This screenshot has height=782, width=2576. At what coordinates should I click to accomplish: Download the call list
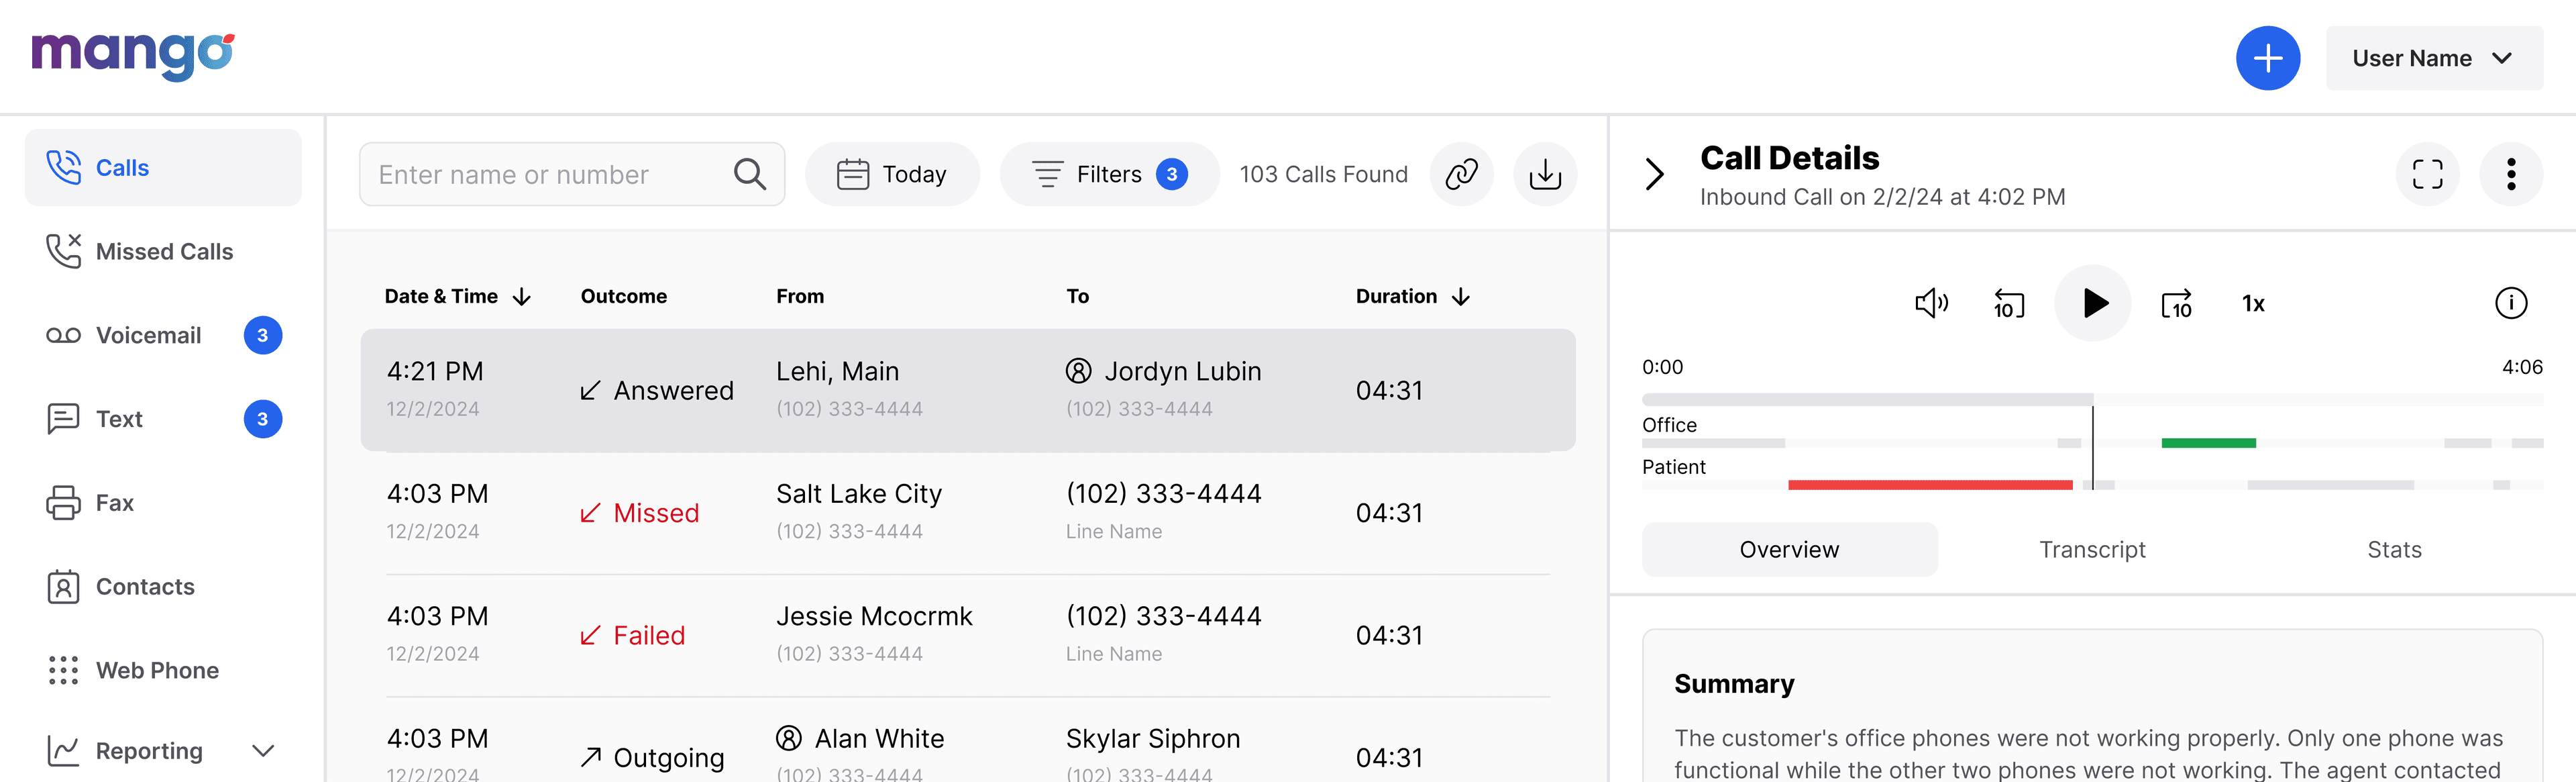pyautogui.click(x=1544, y=174)
